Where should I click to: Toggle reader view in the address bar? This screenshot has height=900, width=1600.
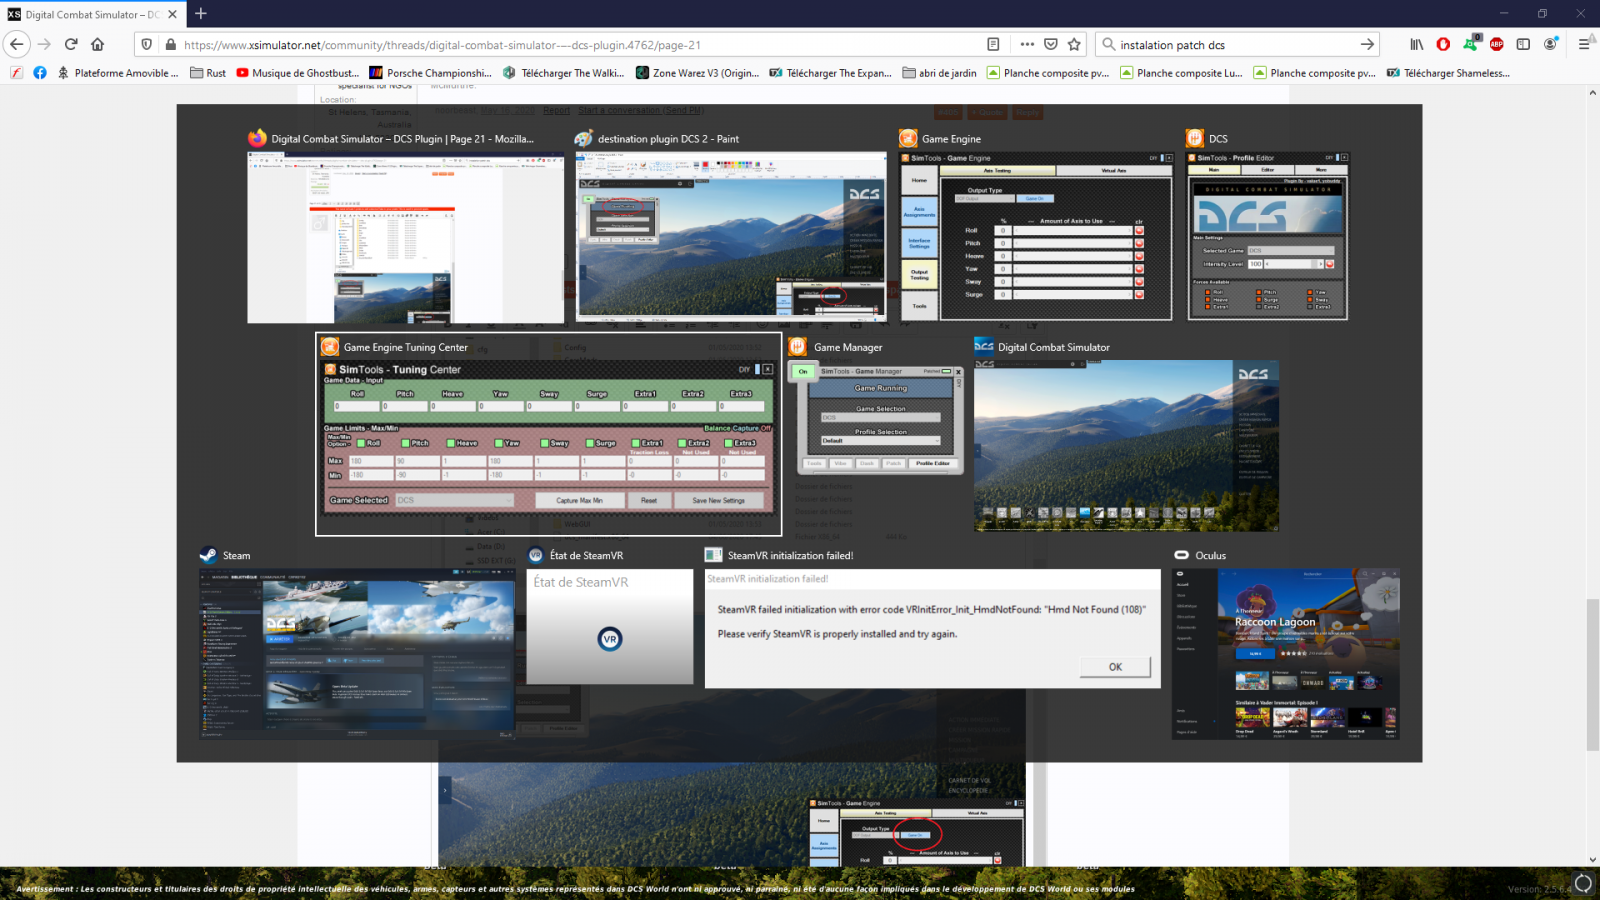click(993, 44)
